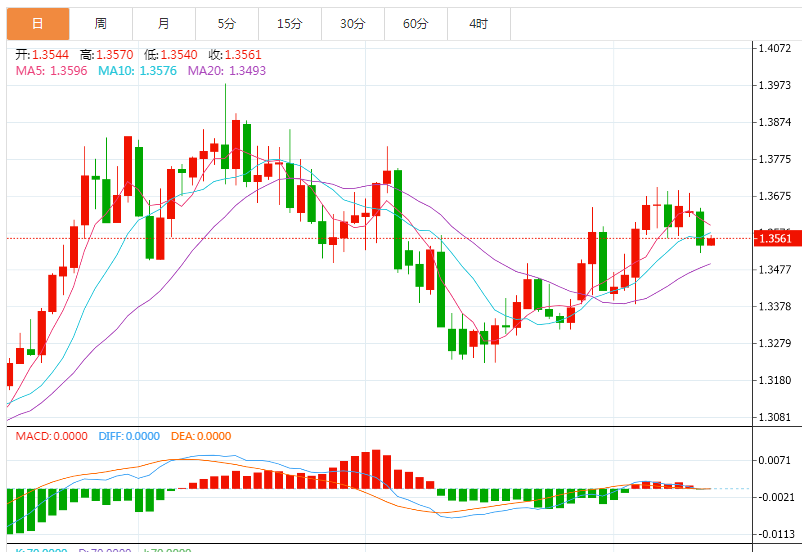Click the 1.3180 price axis label
This screenshot has height=552, width=802.
[x=774, y=380]
